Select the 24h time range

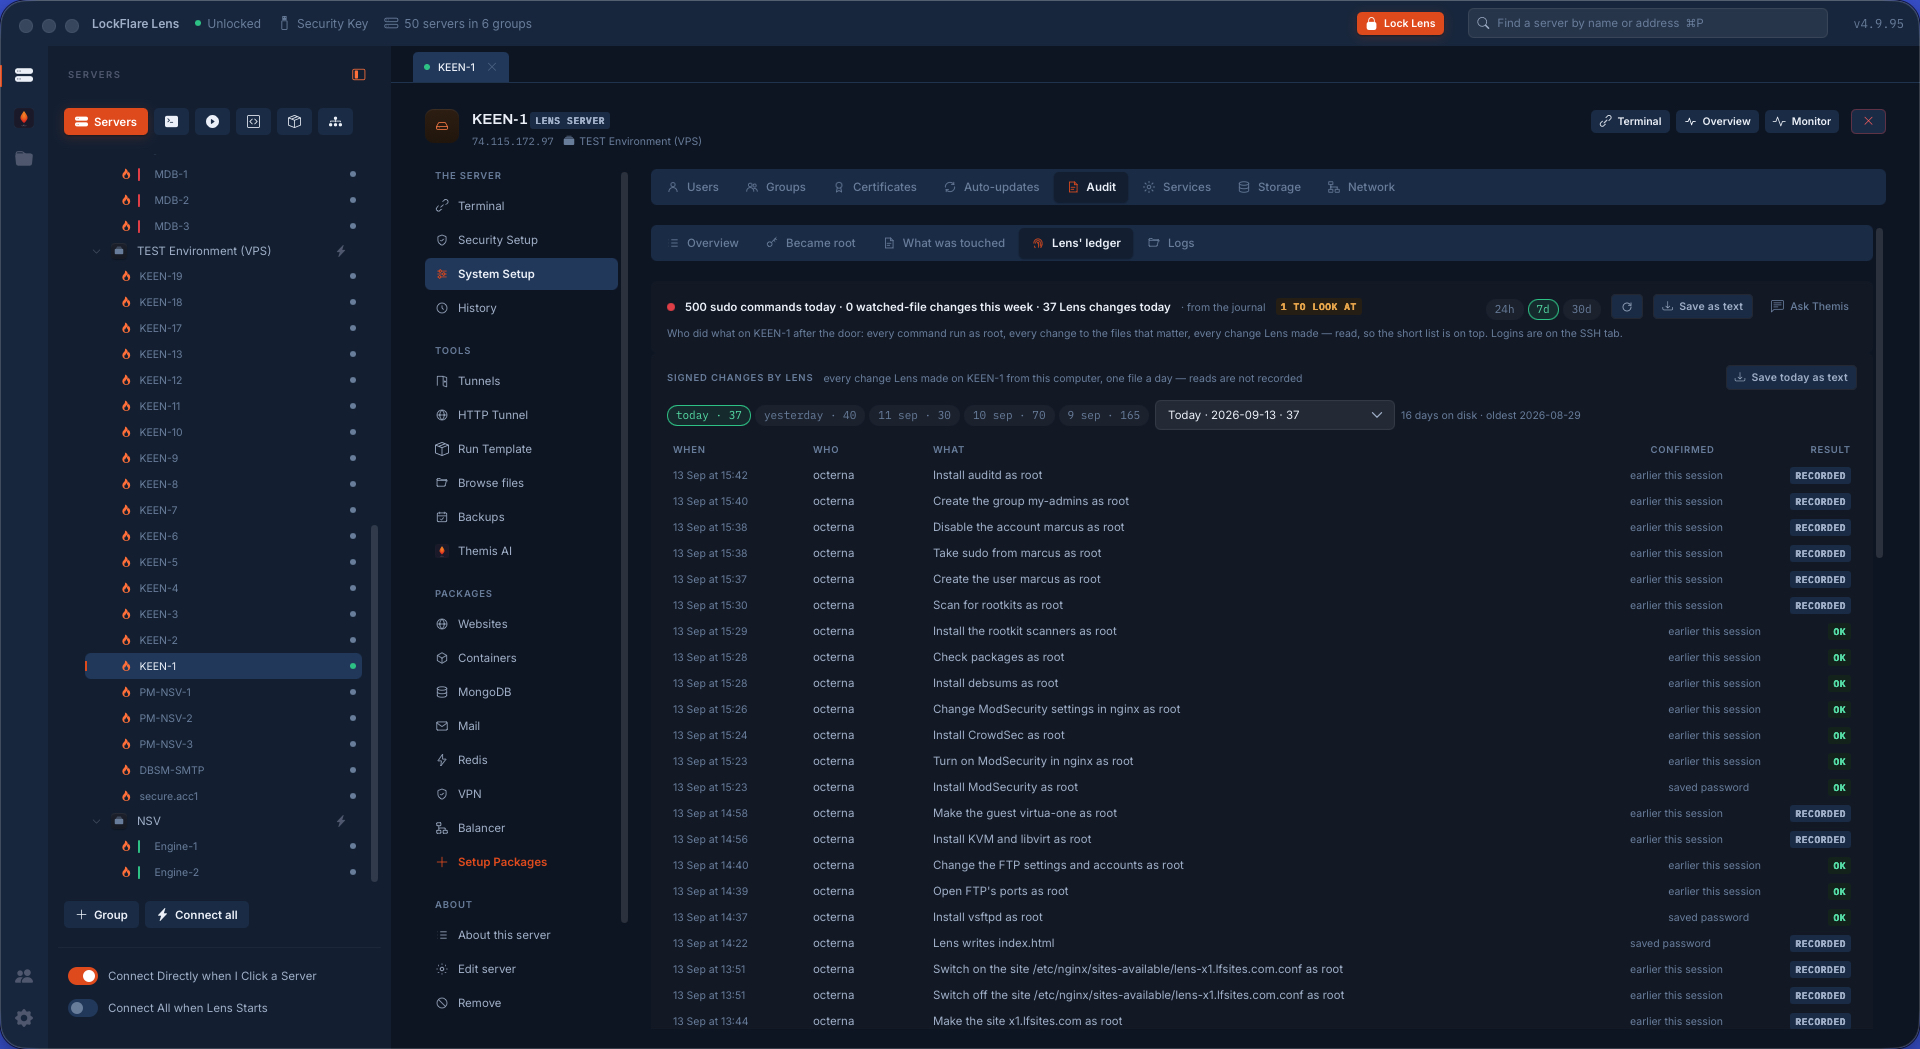pos(1504,309)
